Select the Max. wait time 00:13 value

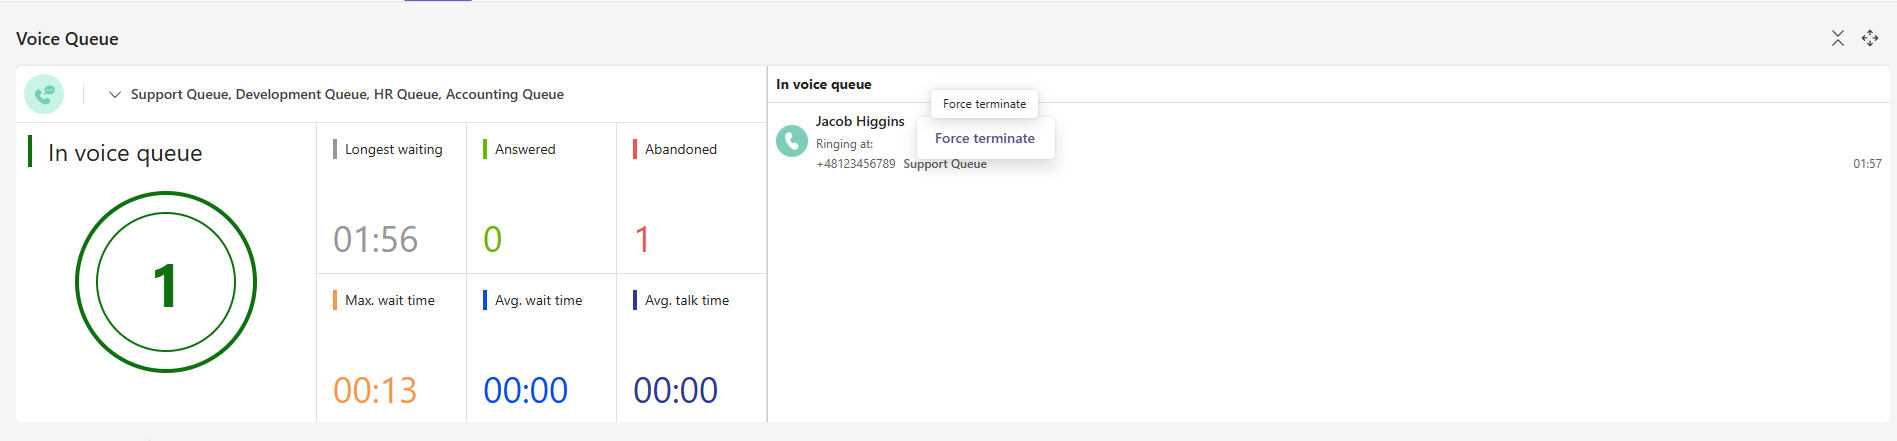tap(375, 390)
